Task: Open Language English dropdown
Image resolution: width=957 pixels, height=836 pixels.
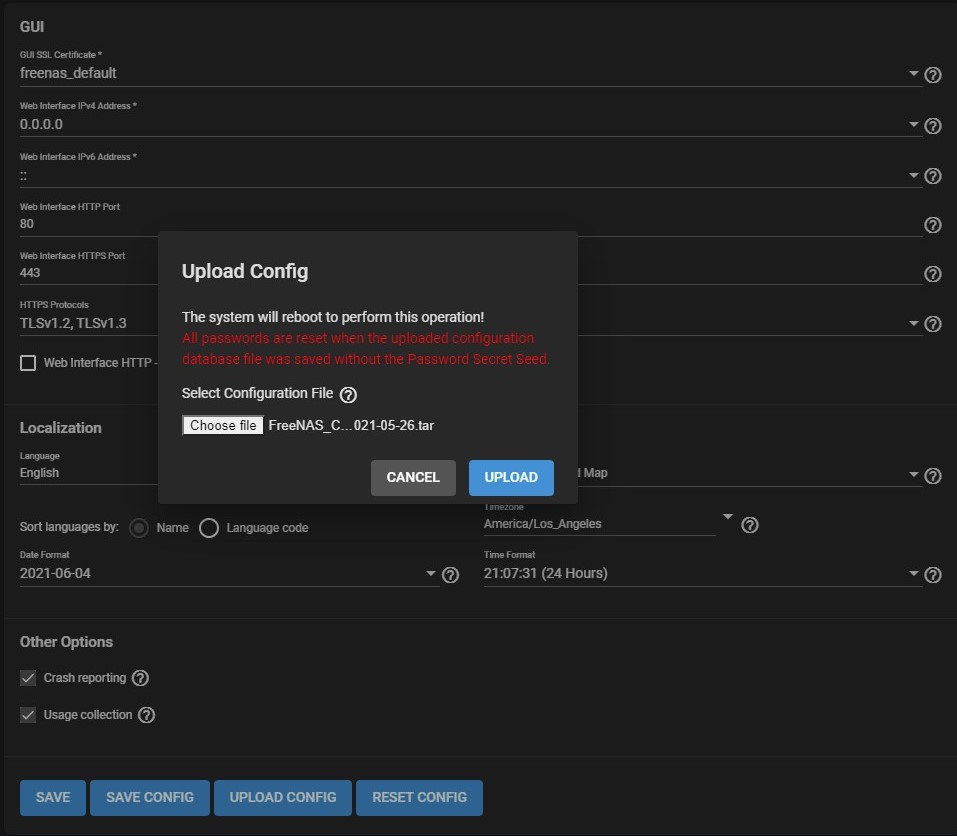Action: (88, 473)
